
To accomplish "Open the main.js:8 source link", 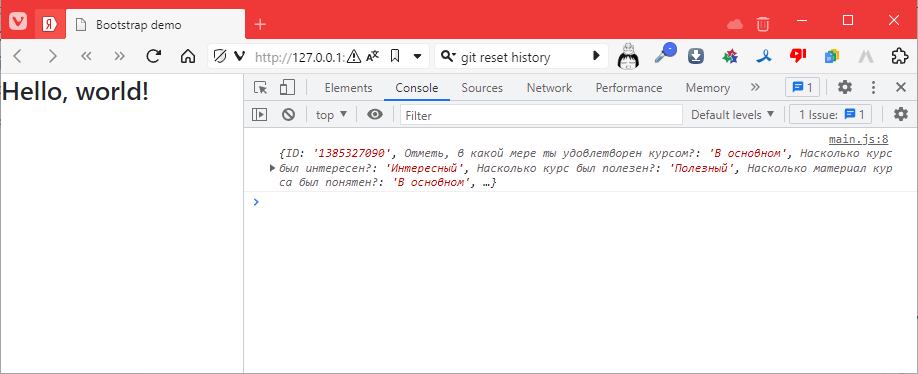I will (859, 139).
